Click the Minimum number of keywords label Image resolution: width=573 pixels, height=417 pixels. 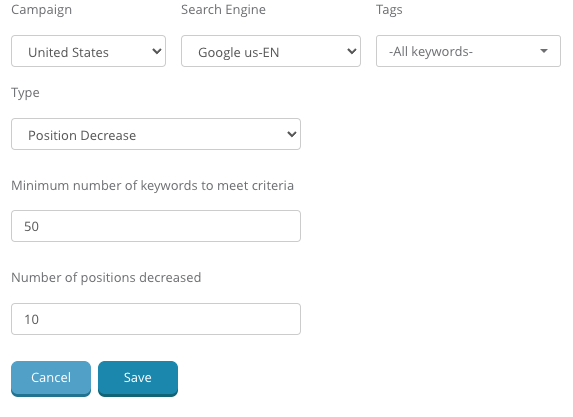tap(152, 186)
